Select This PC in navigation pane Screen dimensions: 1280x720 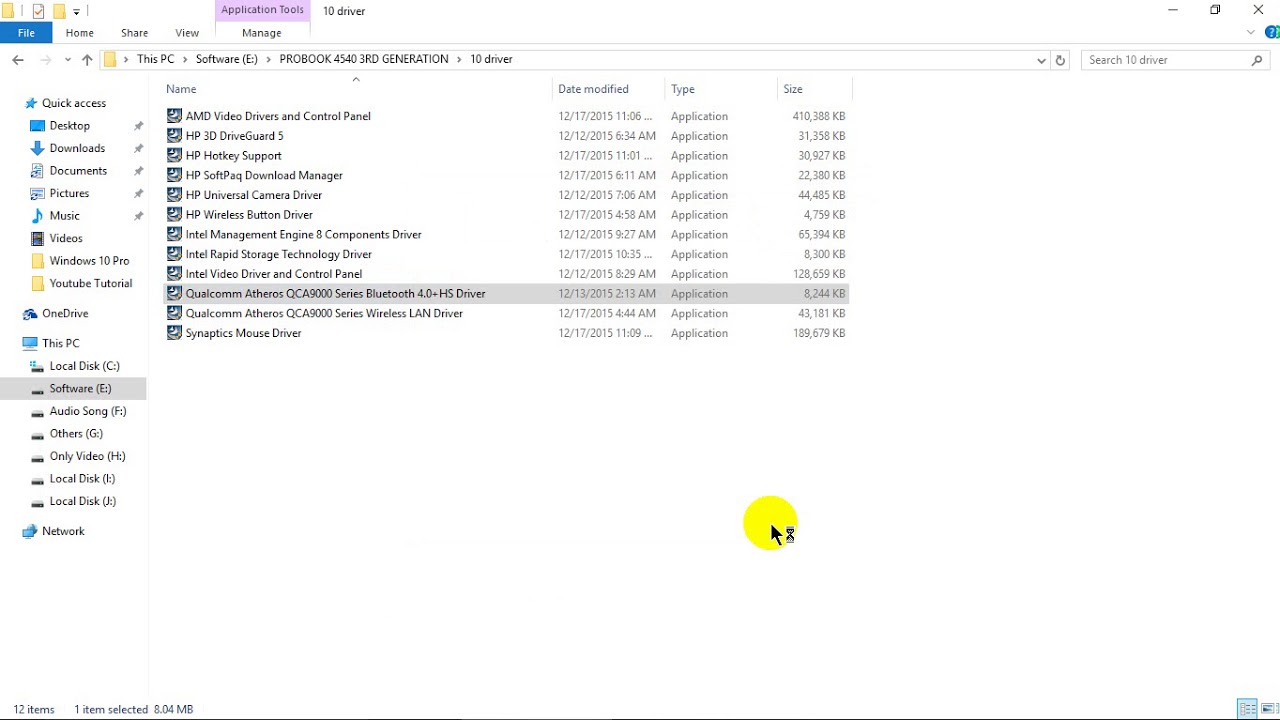tap(60, 343)
